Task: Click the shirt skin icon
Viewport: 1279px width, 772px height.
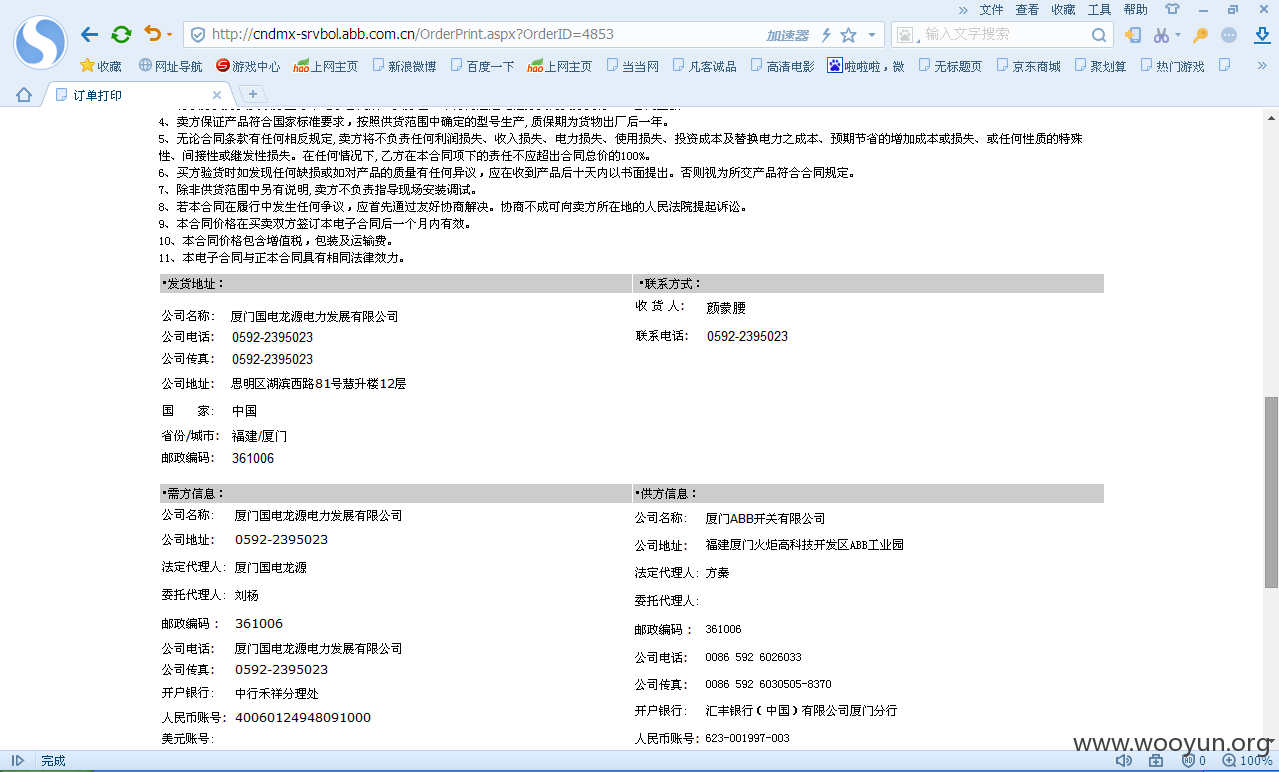Action: (1171, 10)
